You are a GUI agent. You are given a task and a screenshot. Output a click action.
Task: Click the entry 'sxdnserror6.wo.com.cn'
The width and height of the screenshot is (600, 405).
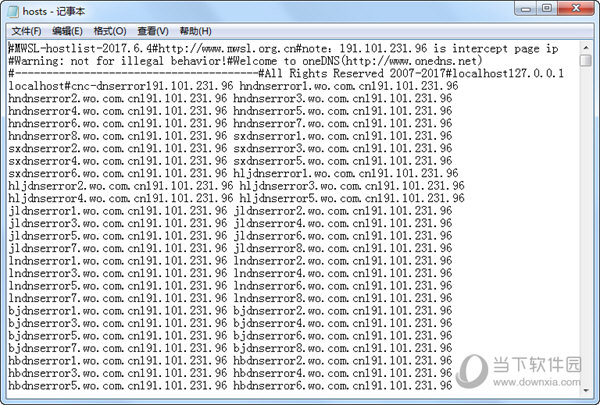(x=74, y=173)
